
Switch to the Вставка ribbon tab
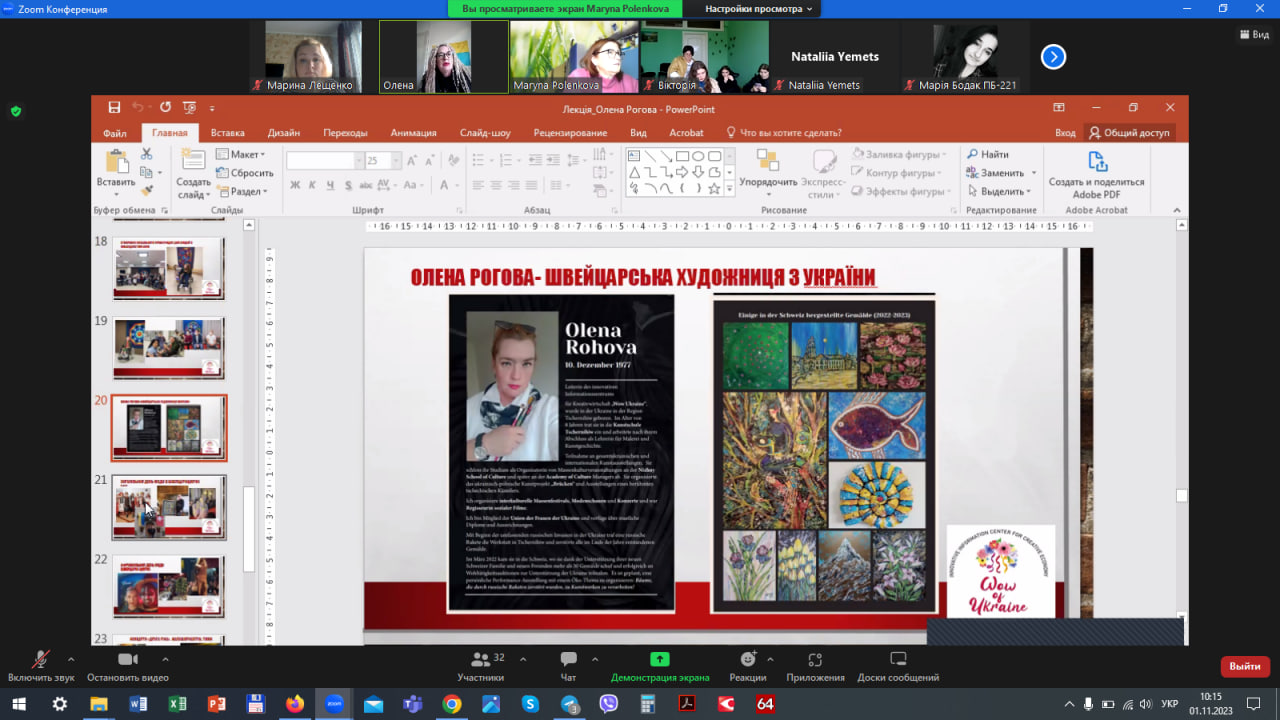pyautogui.click(x=227, y=133)
